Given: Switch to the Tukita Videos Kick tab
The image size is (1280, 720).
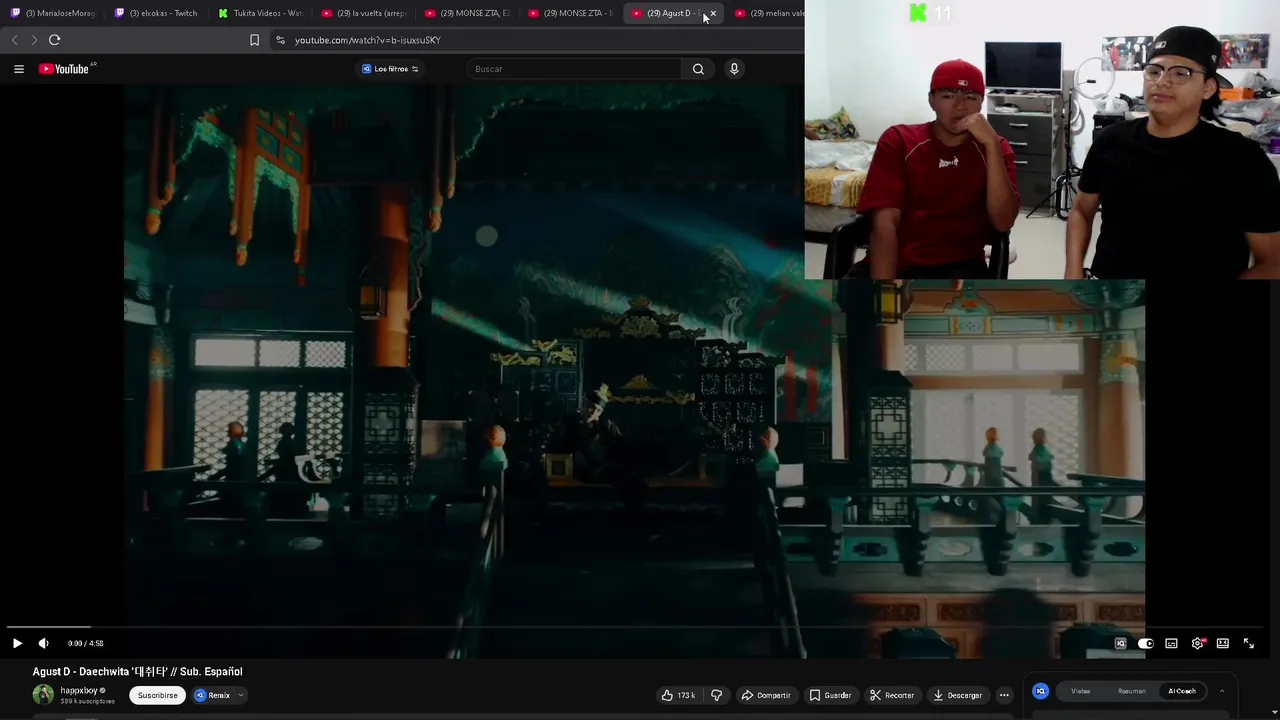Looking at the screenshot, I should pyautogui.click(x=260, y=13).
